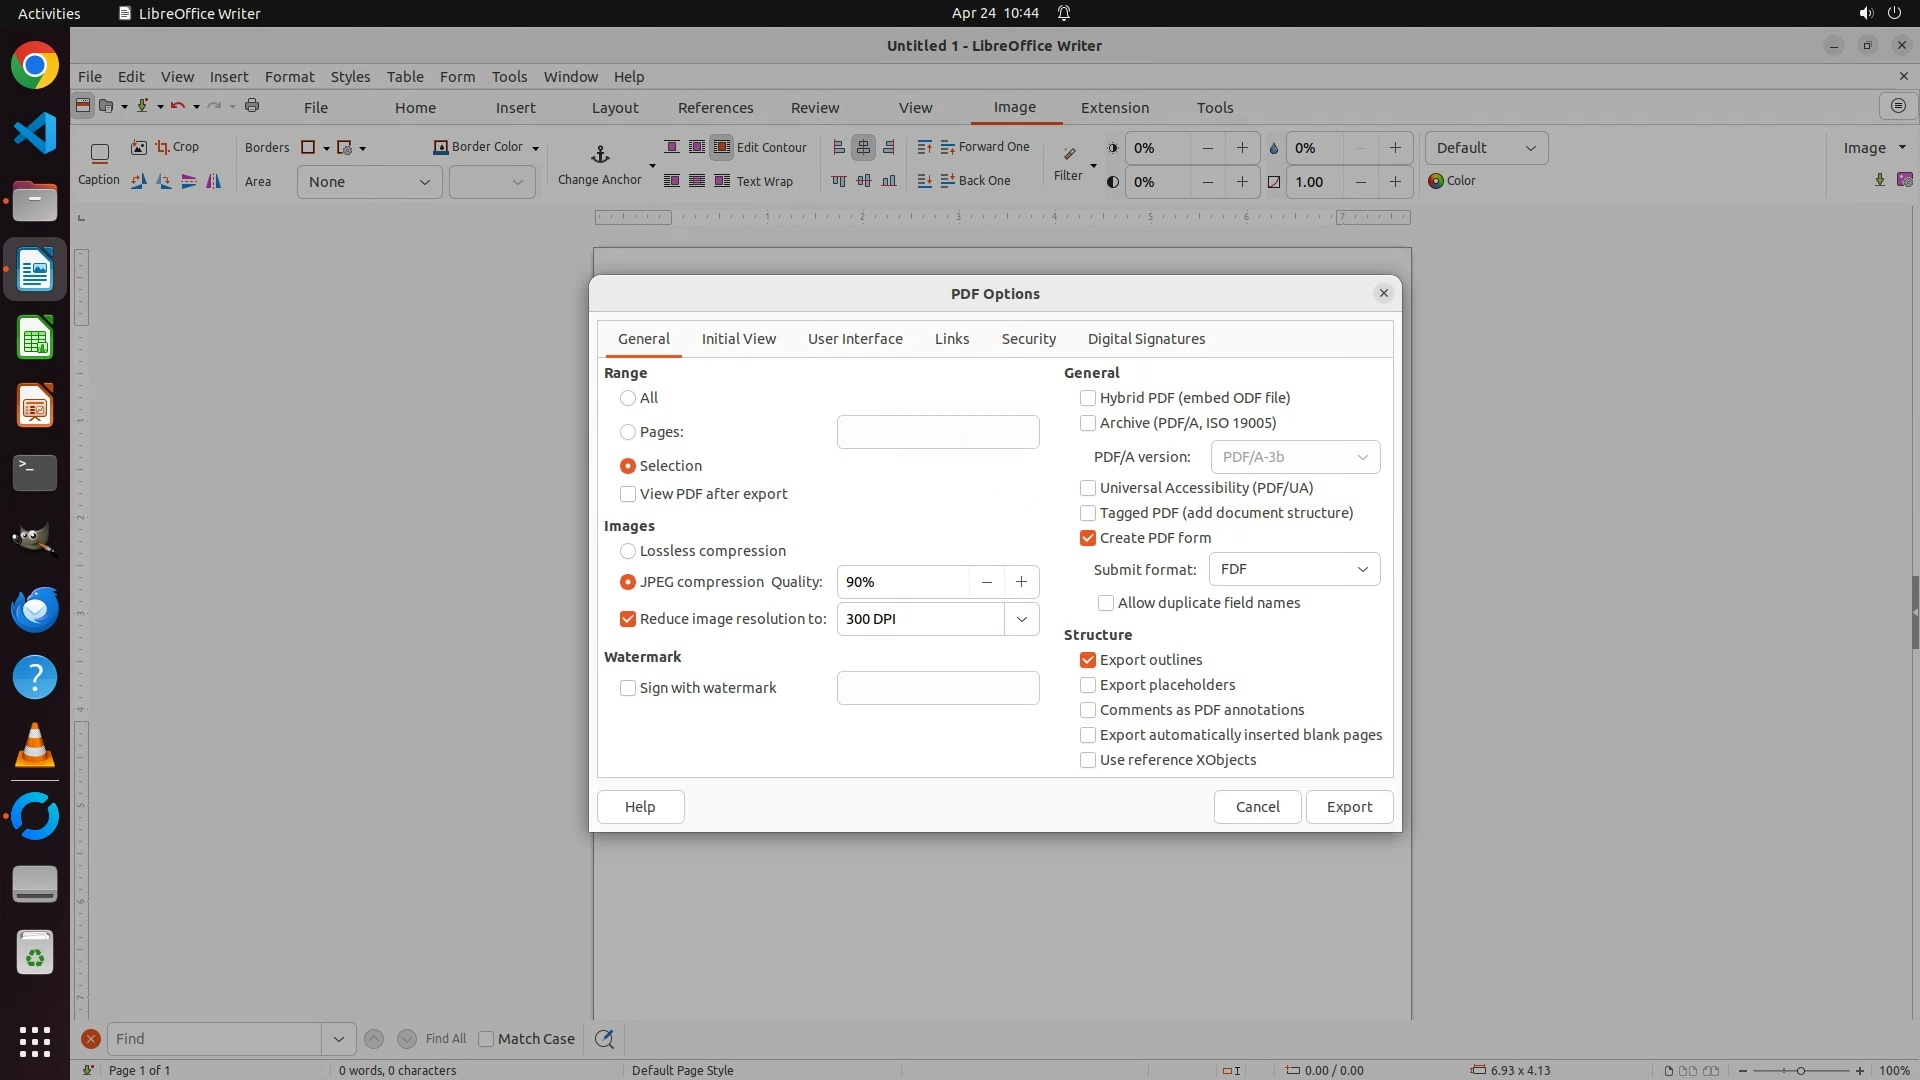Click the print icon in the toolbar
Screen dimensions: 1920x1080
252,106
